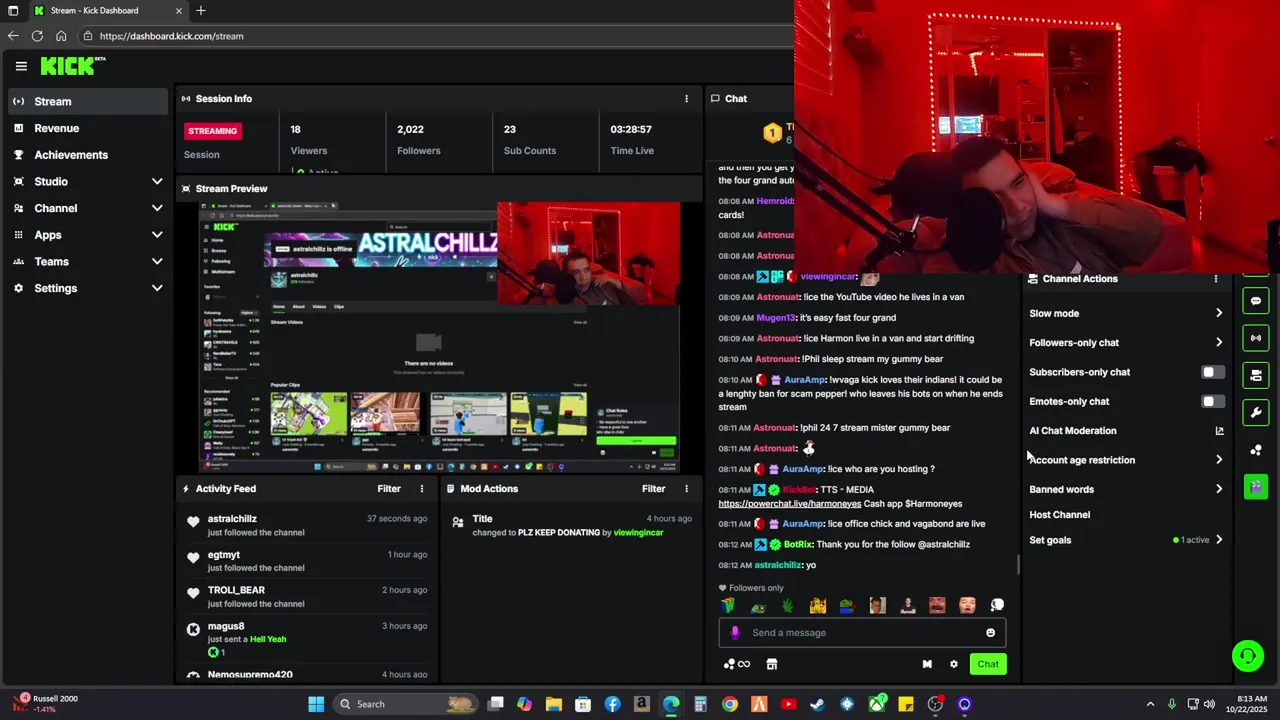This screenshot has width=1280, height=720.
Task: Select Revenue in the sidebar
Action: tap(88, 128)
